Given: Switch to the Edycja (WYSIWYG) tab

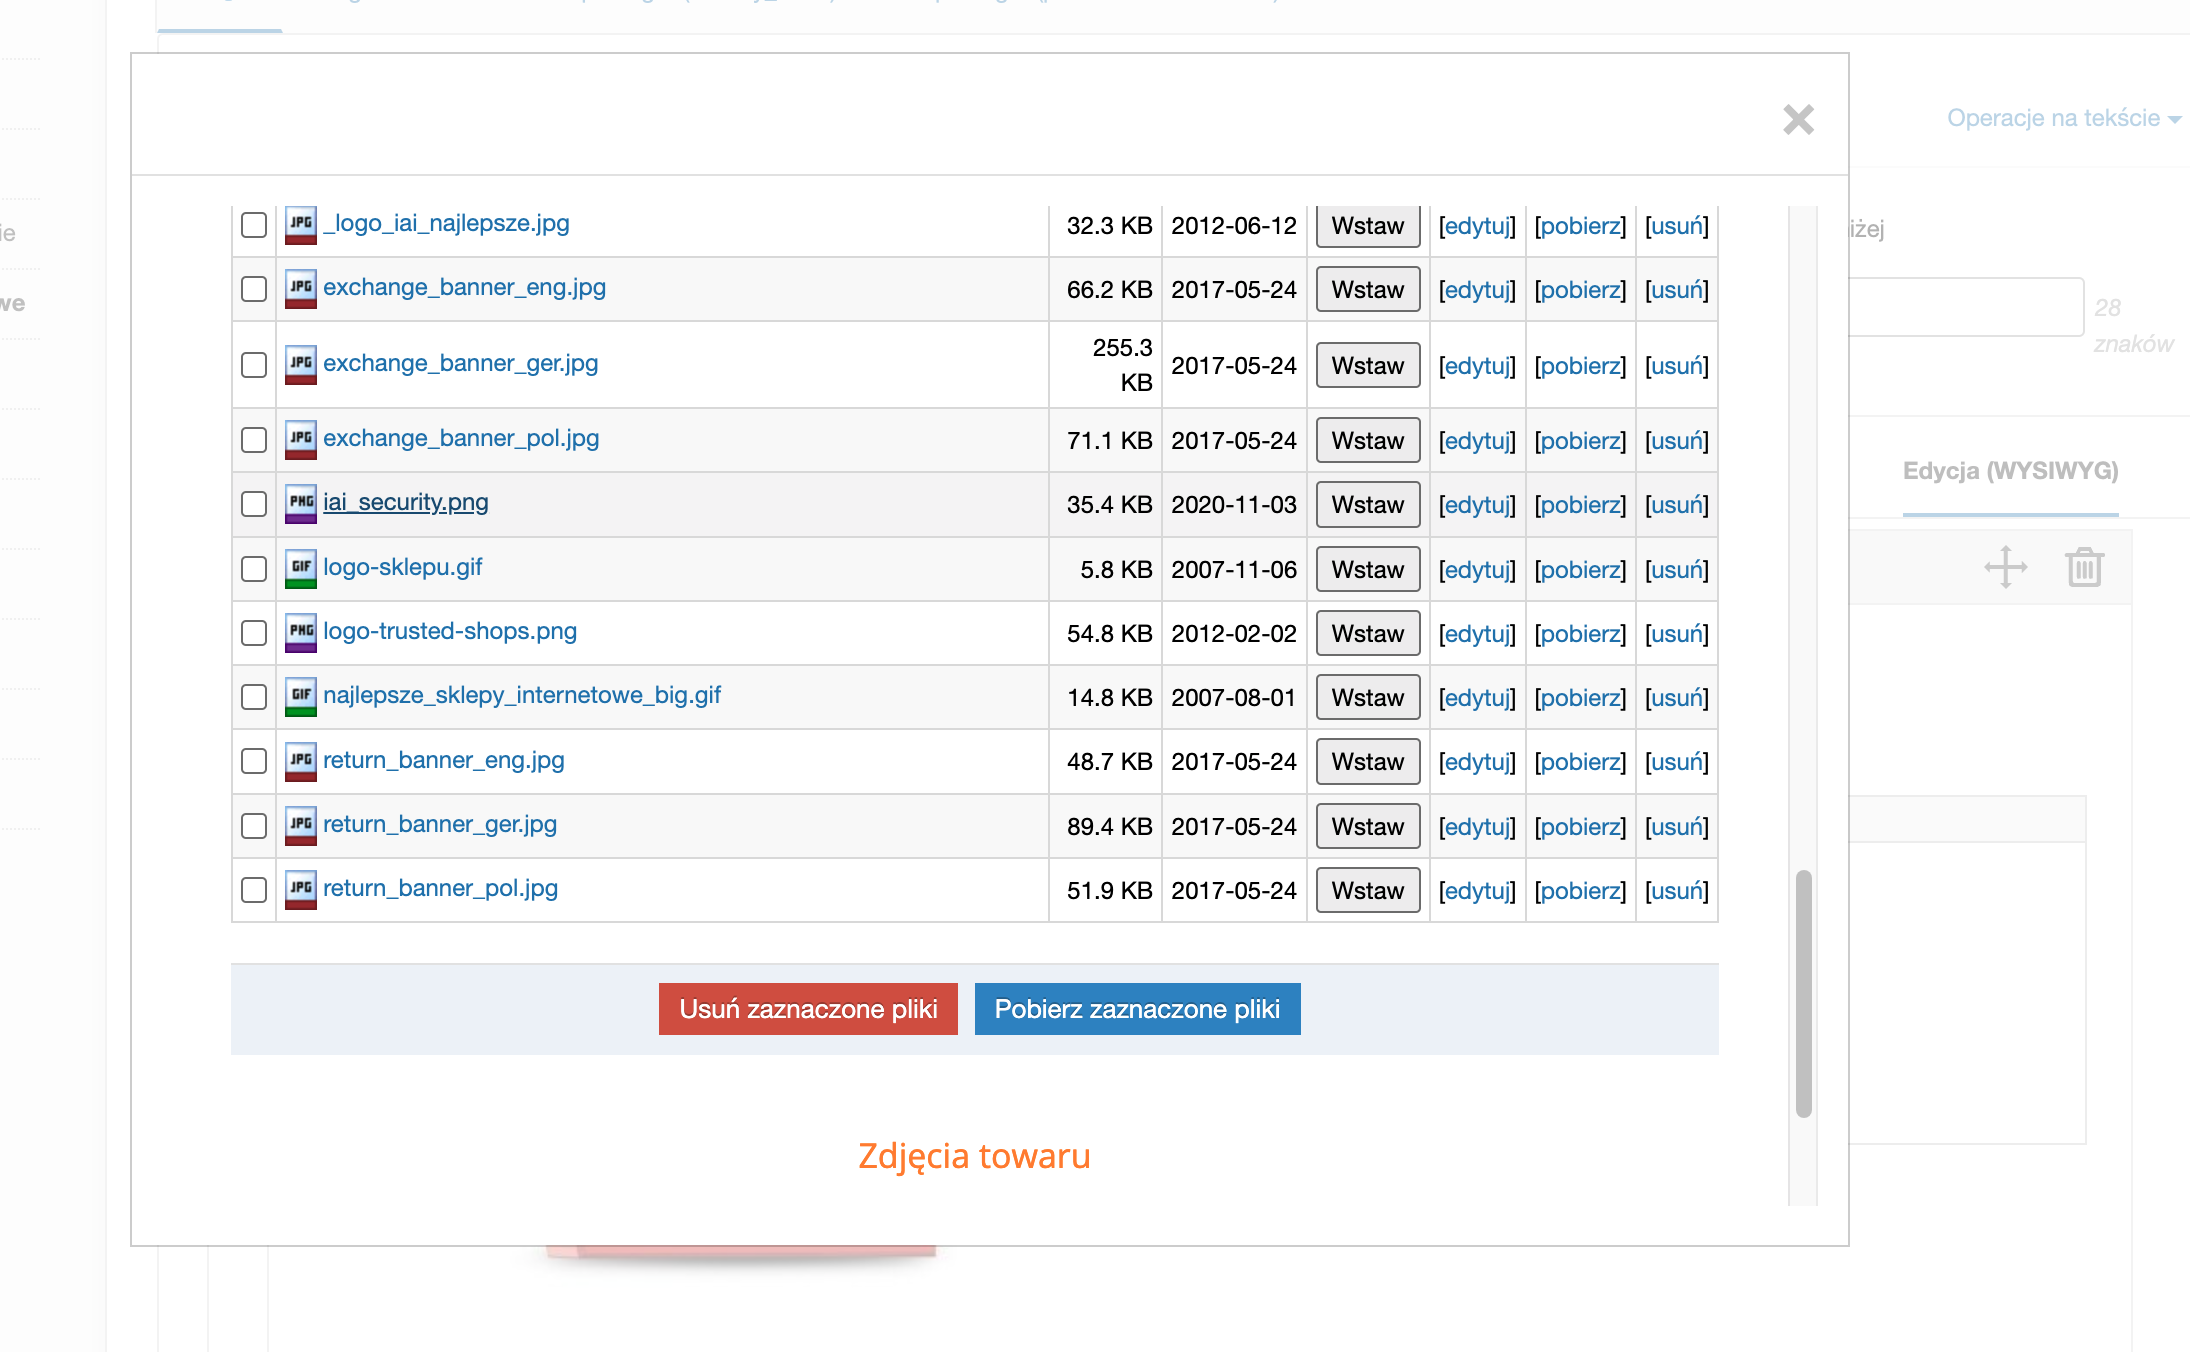Looking at the screenshot, I should 2010,471.
